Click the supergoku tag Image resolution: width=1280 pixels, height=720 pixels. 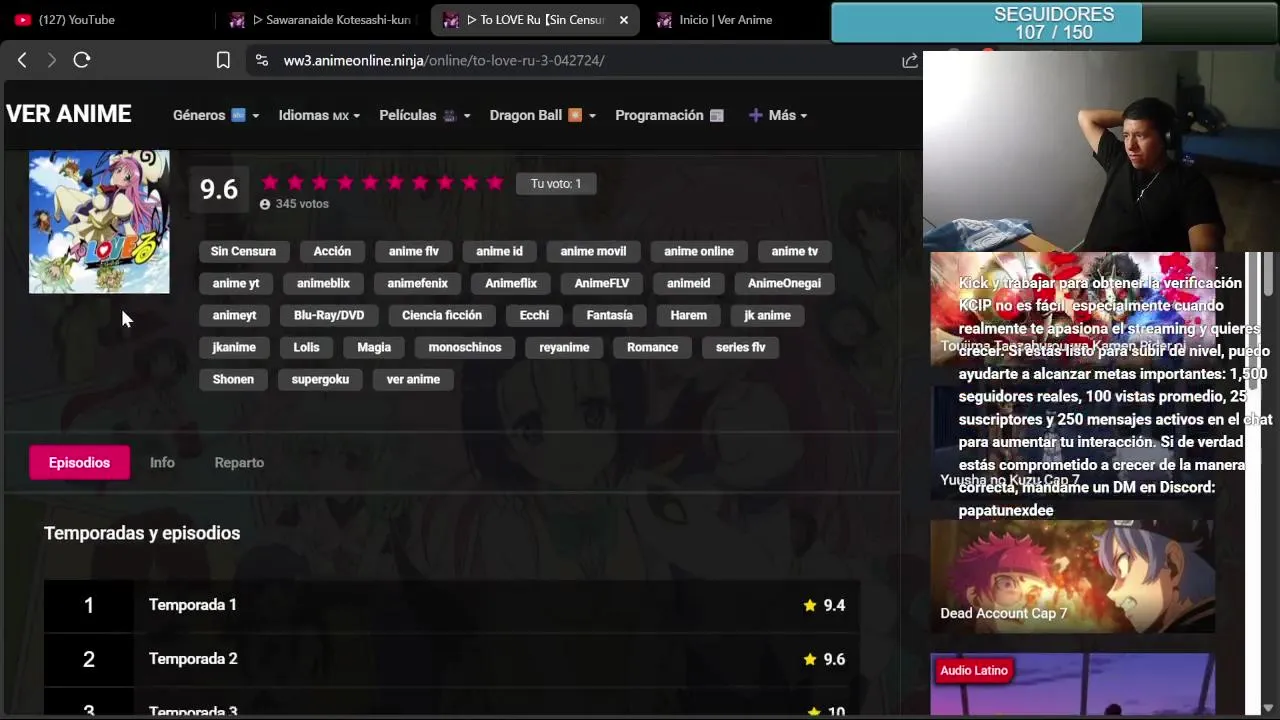point(320,379)
